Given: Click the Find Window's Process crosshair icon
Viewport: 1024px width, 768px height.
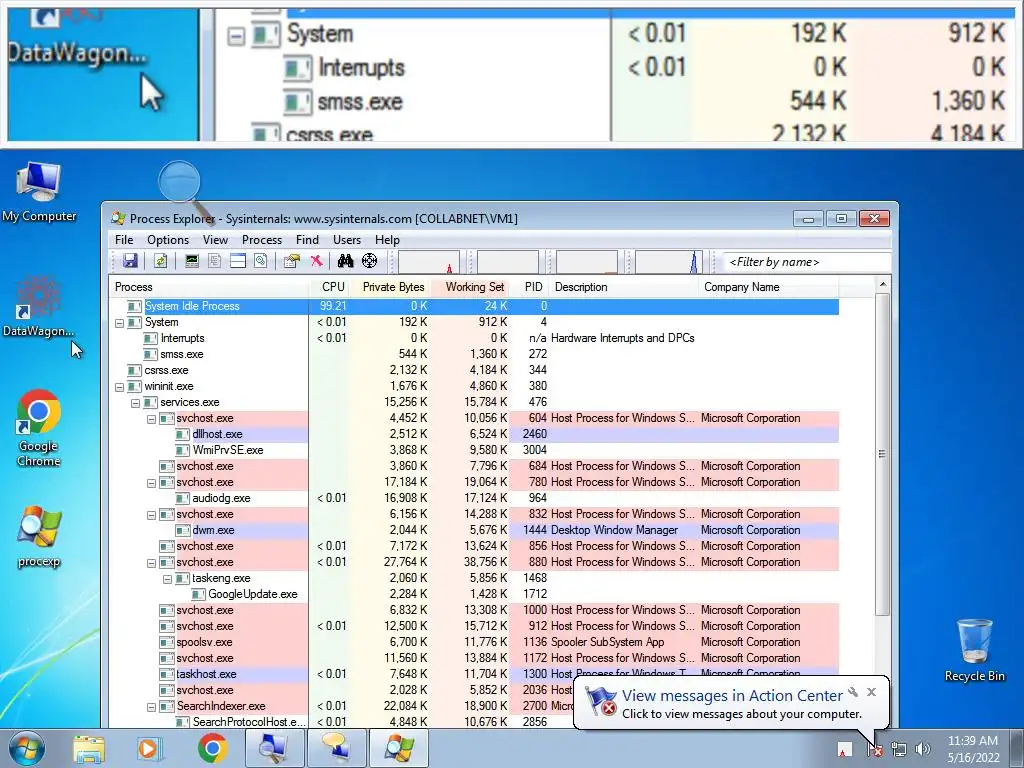Looking at the screenshot, I should (370, 261).
